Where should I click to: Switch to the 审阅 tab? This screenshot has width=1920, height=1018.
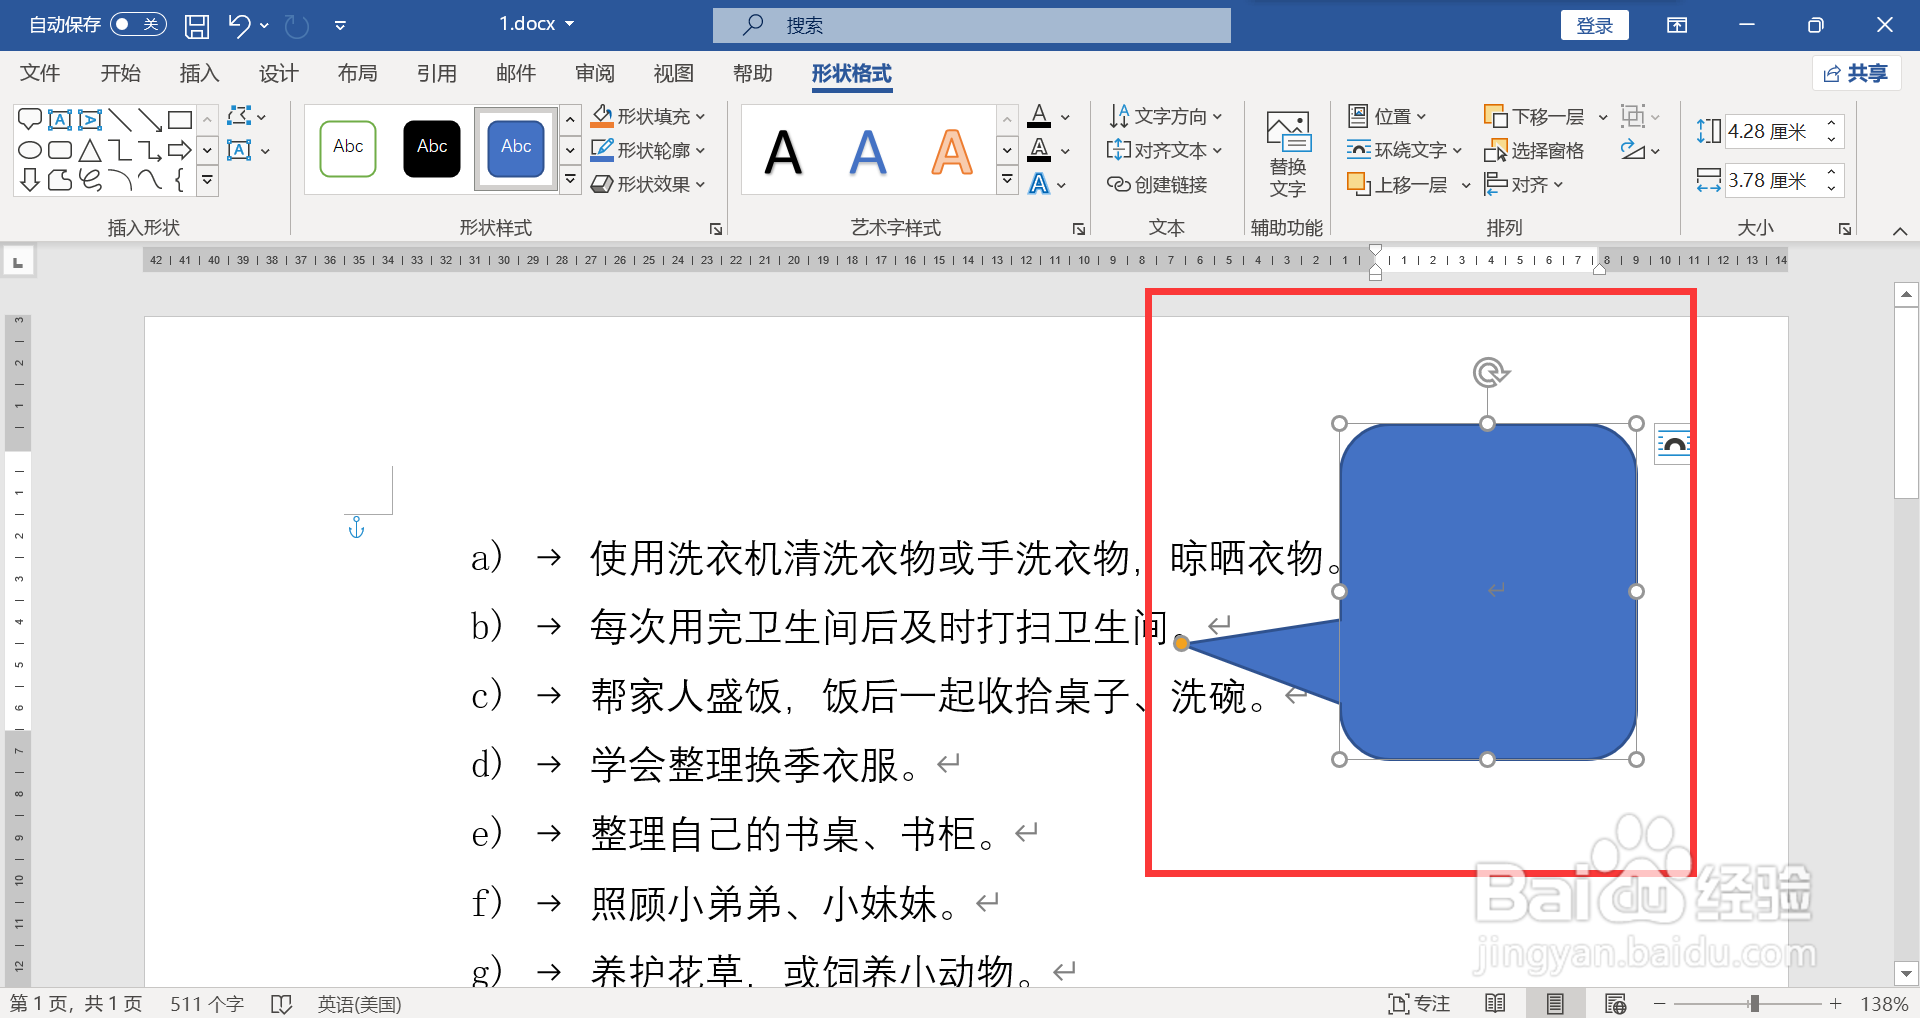[x=595, y=73]
